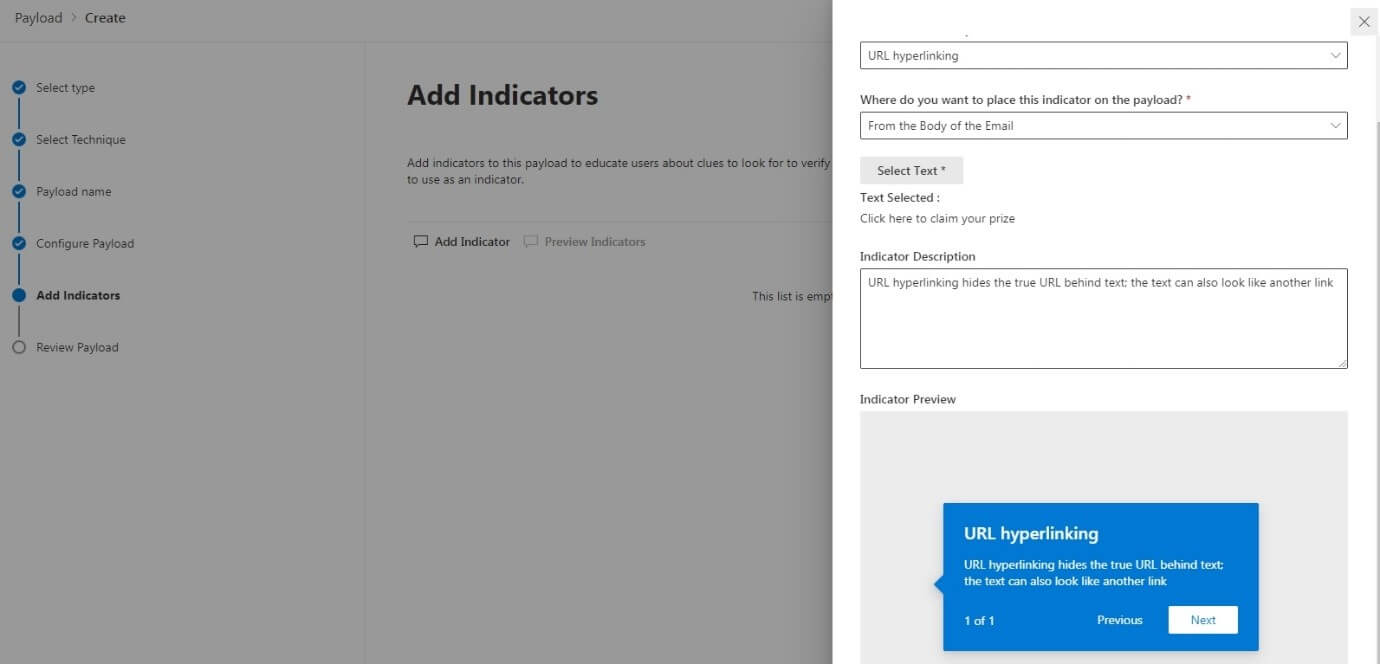
Task: Open the Add Indicator icon
Action: pos(422,241)
